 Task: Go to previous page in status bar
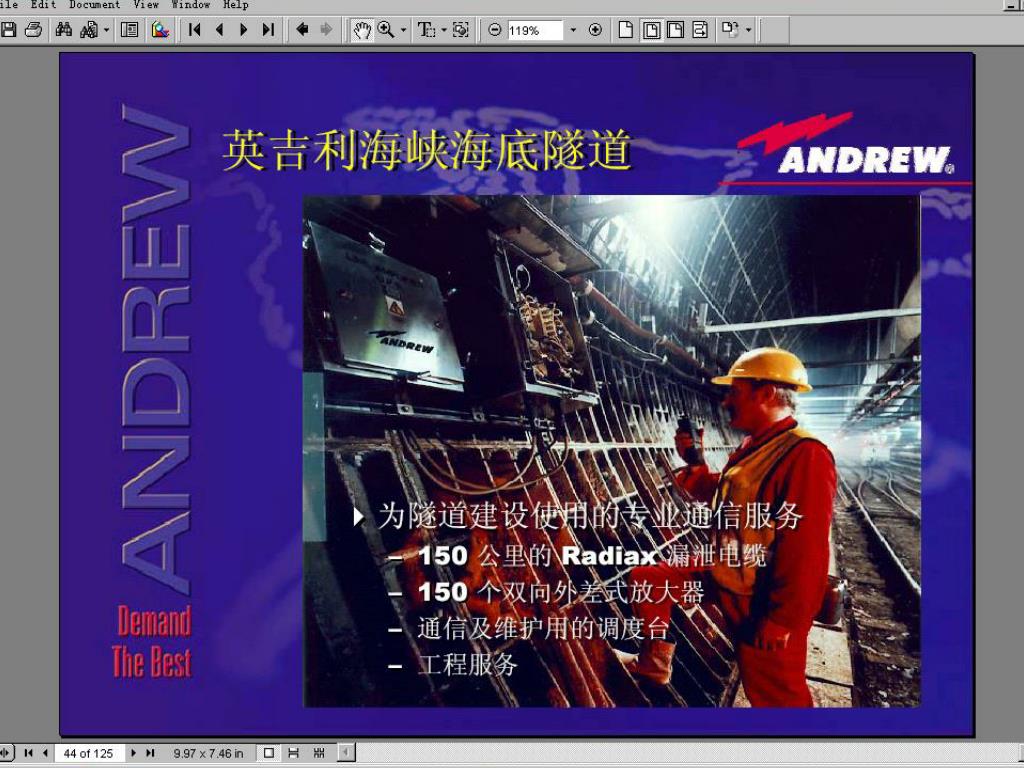click(45, 753)
